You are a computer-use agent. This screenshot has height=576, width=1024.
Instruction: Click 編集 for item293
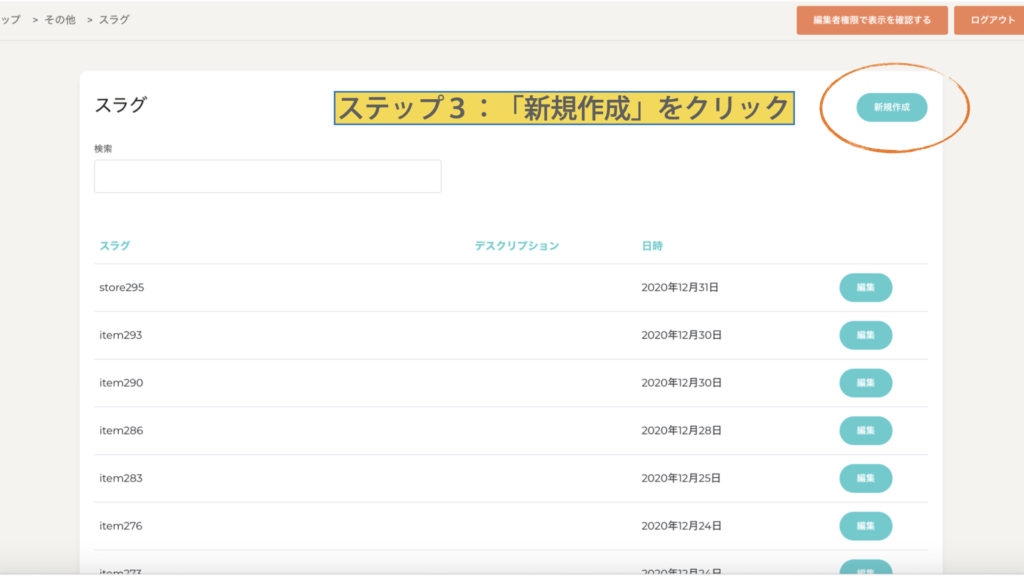(865, 335)
